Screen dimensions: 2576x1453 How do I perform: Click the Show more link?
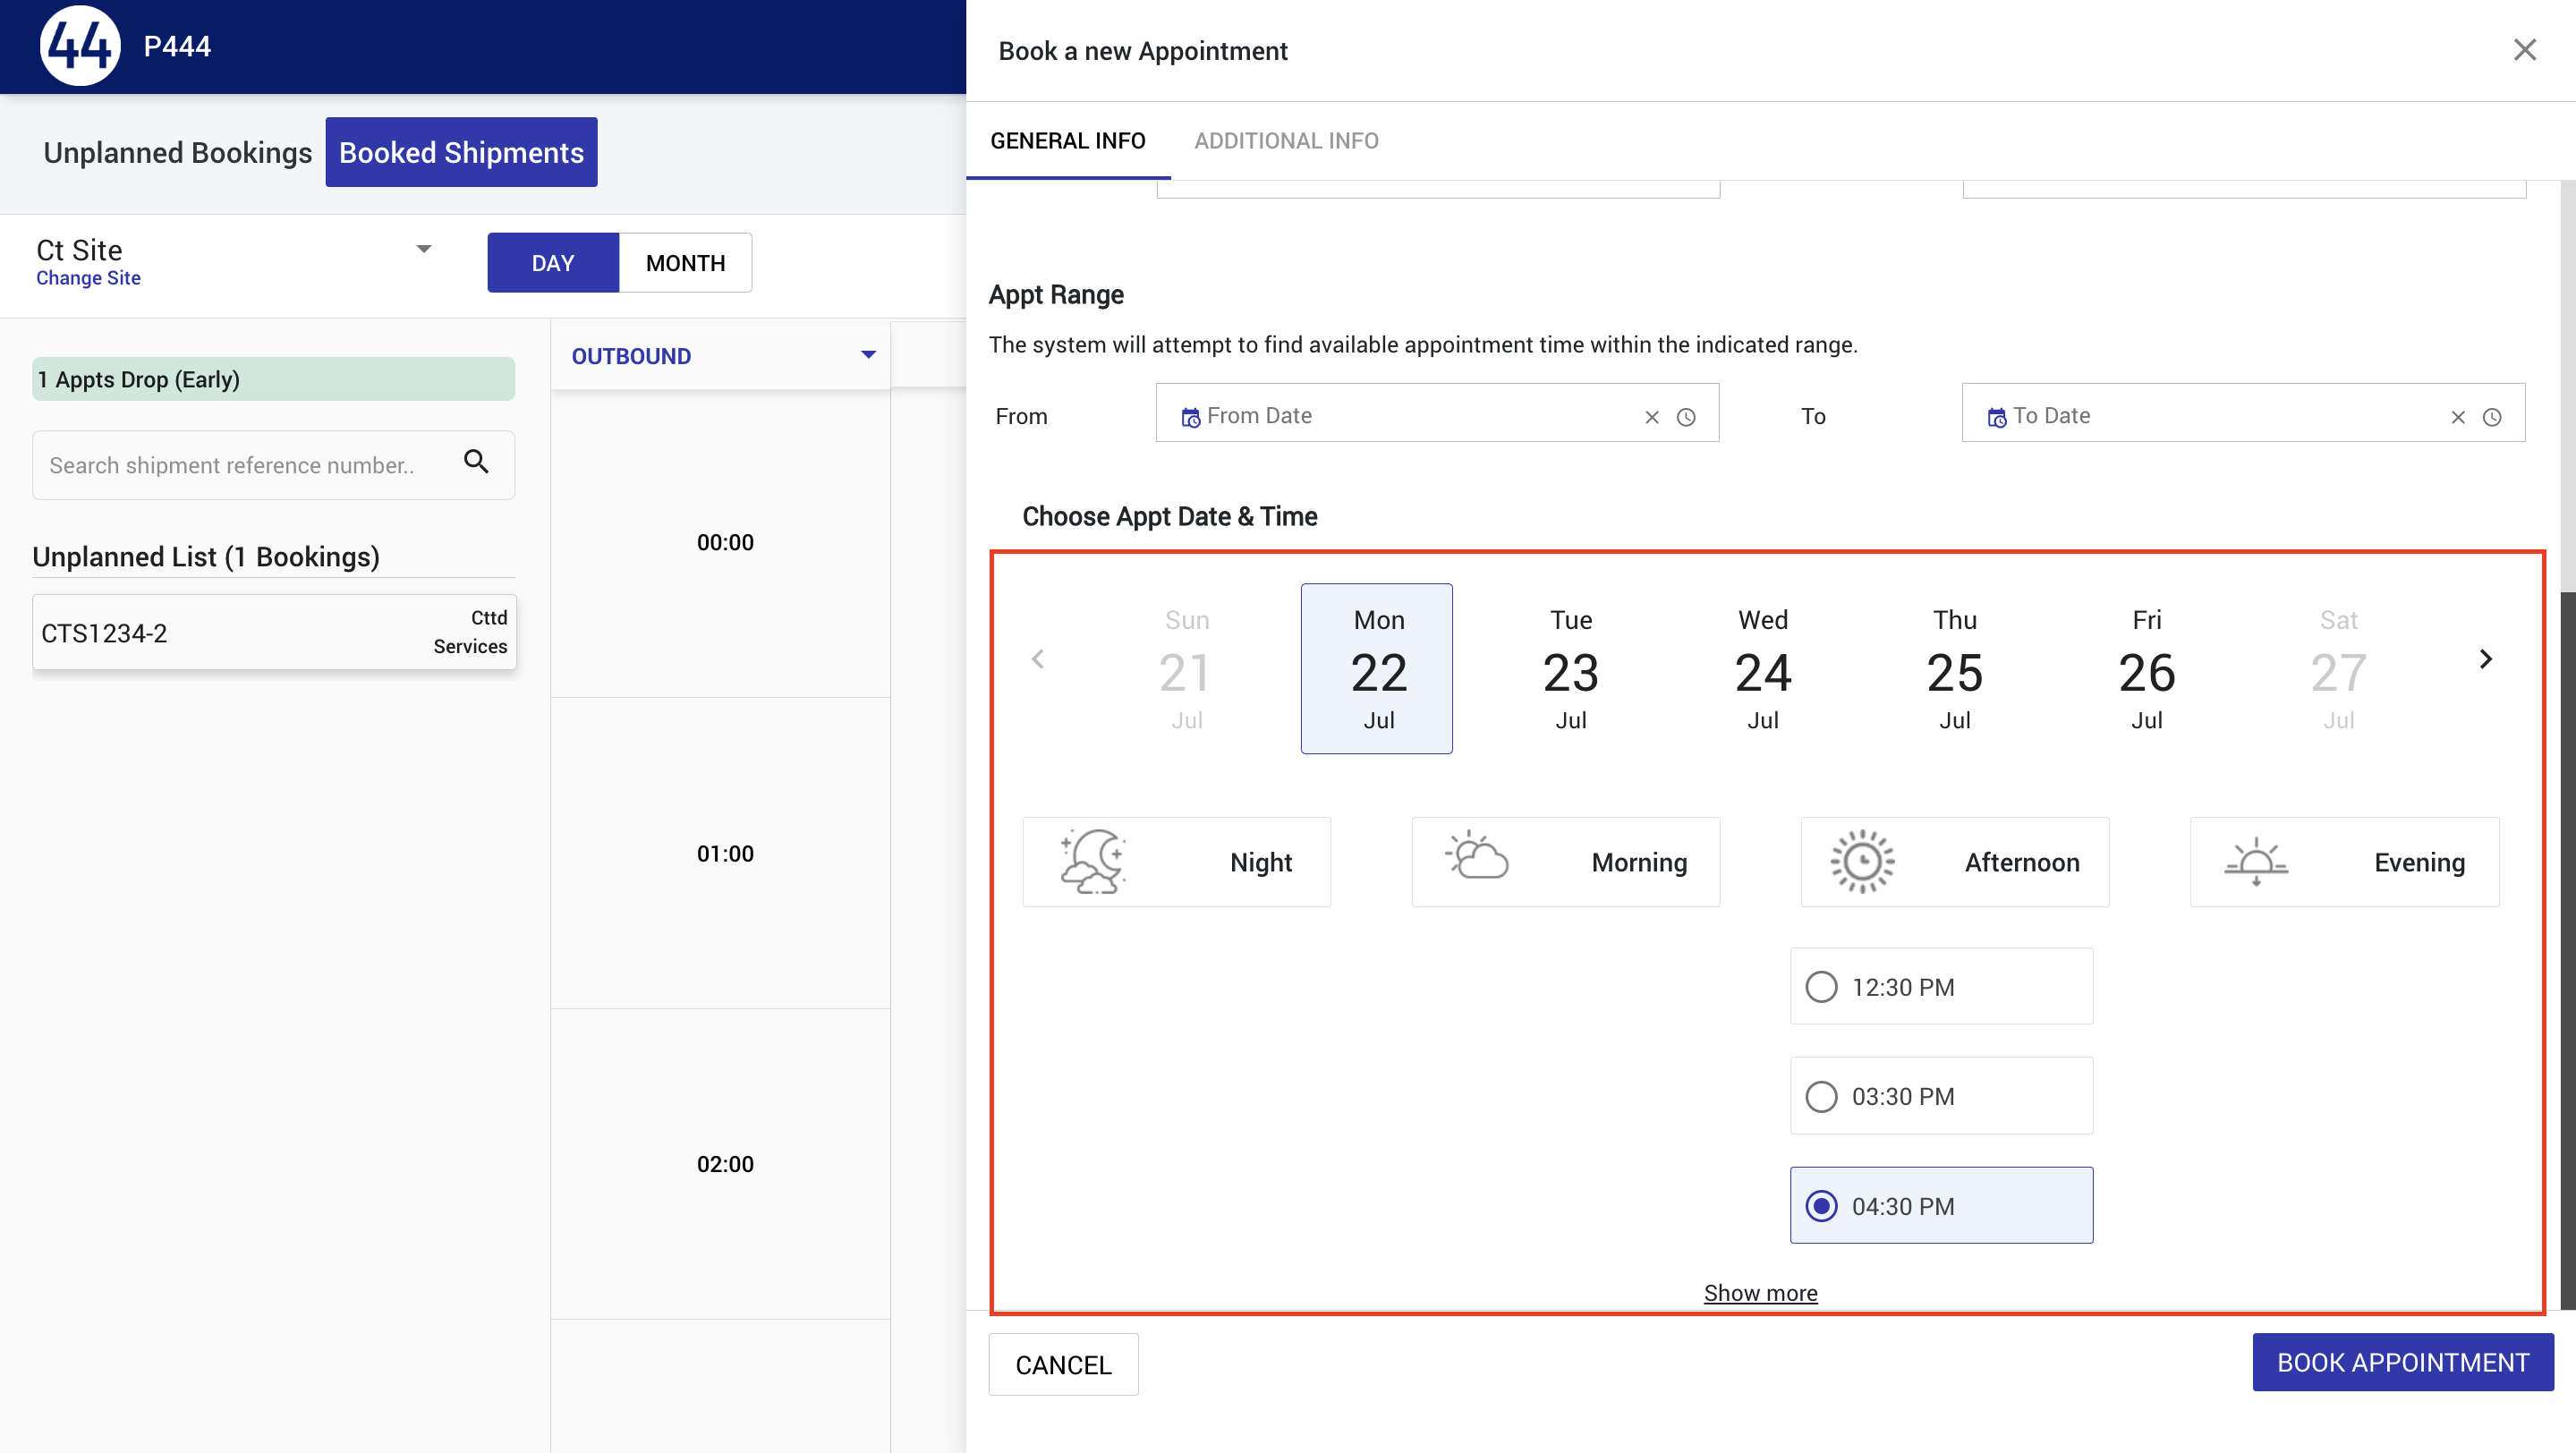(1760, 1292)
